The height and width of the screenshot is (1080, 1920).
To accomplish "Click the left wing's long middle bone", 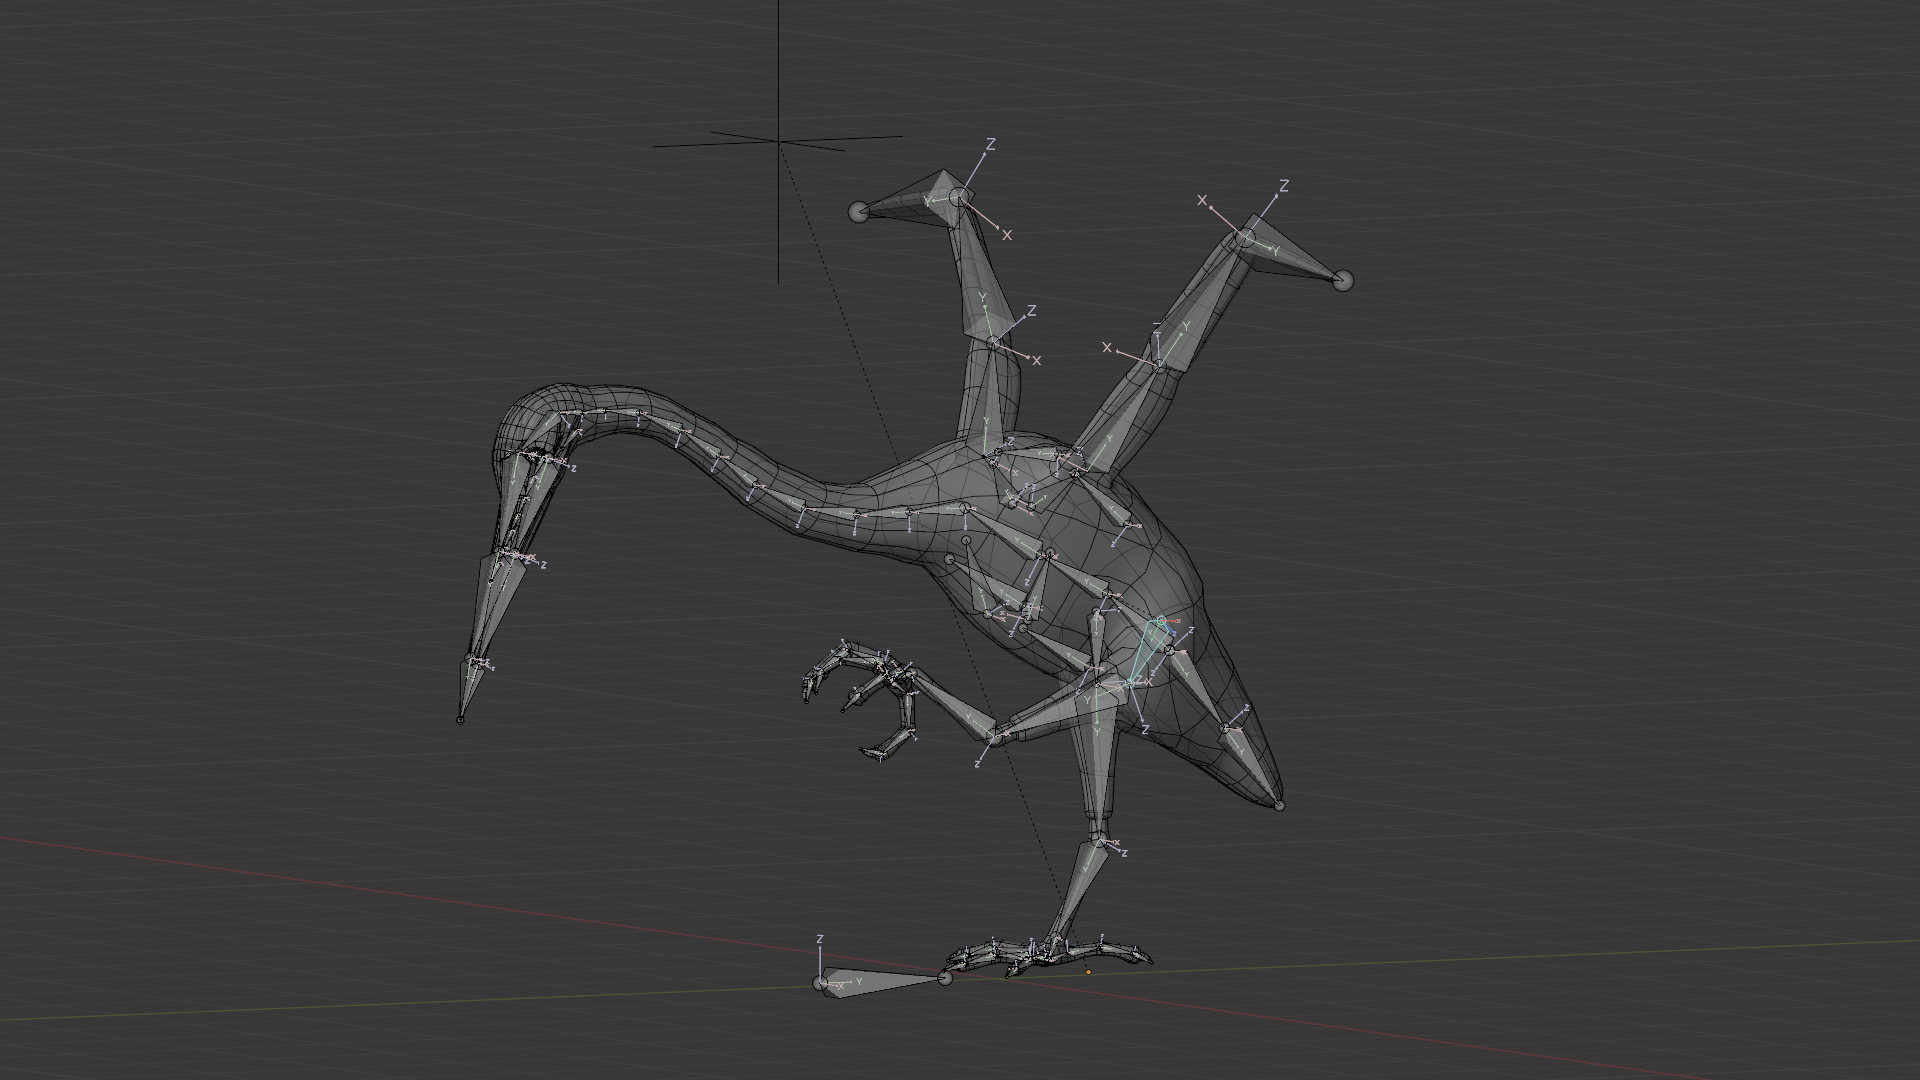I will click(x=974, y=270).
